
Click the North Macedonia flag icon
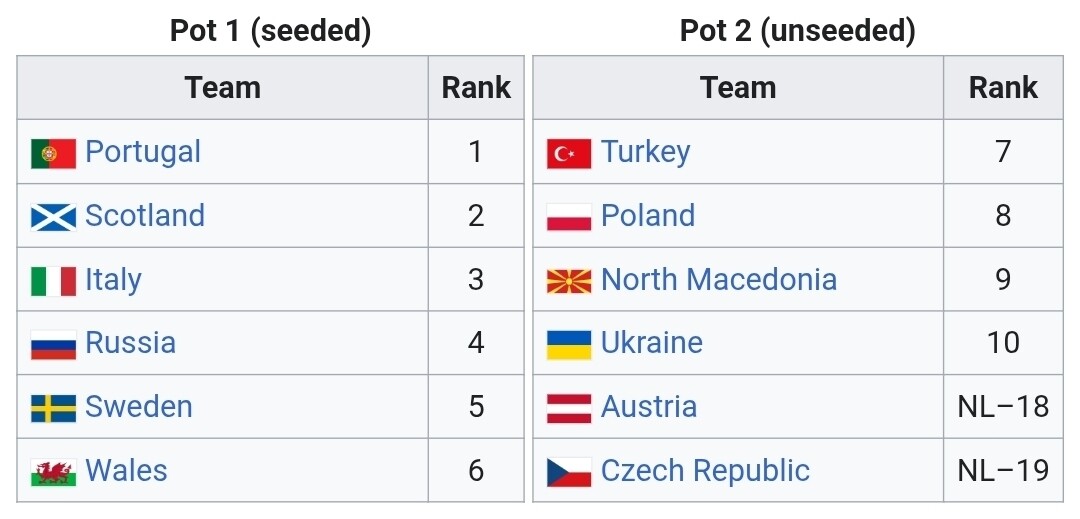(x=569, y=281)
